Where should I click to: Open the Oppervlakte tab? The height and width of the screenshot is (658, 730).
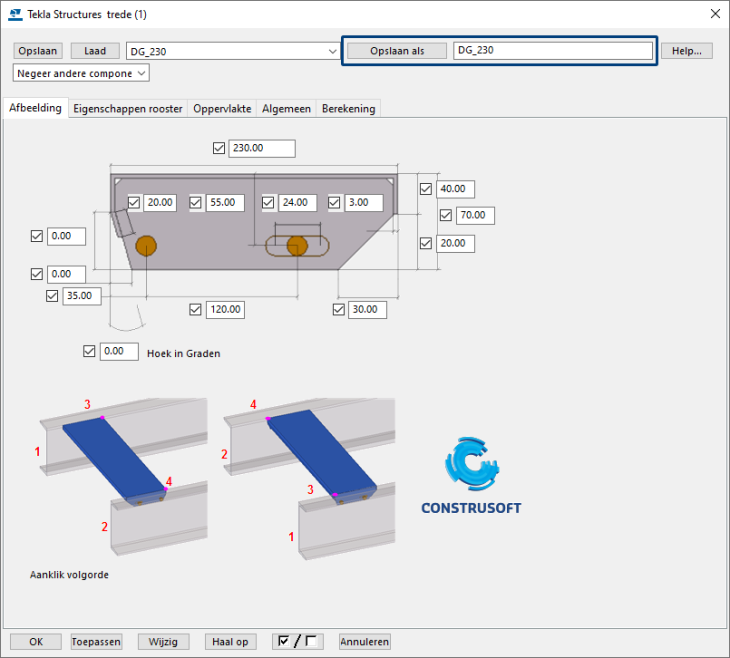click(222, 109)
